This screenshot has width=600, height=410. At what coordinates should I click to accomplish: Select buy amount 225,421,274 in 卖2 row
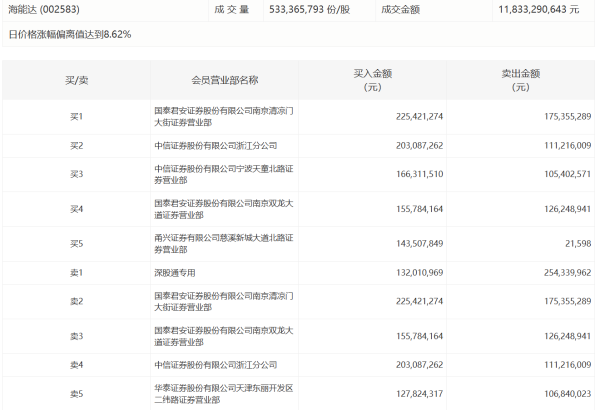point(419,302)
